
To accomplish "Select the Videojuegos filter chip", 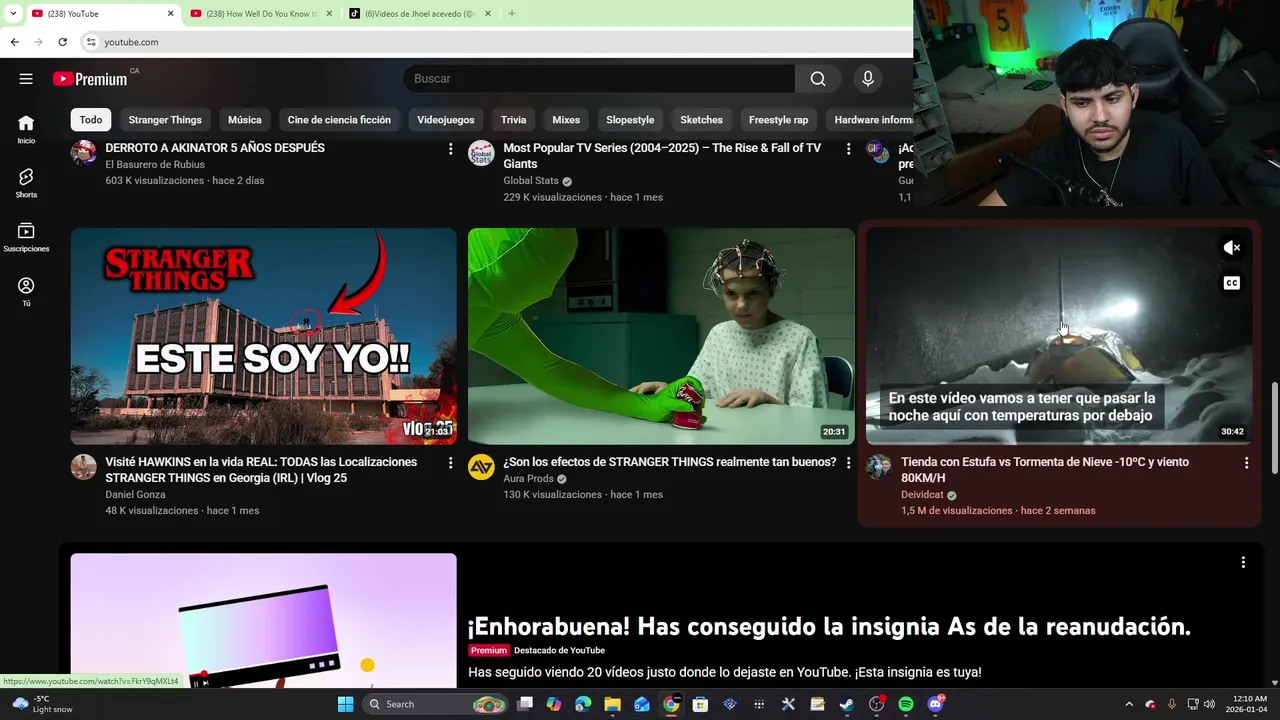I will pos(446,120).
